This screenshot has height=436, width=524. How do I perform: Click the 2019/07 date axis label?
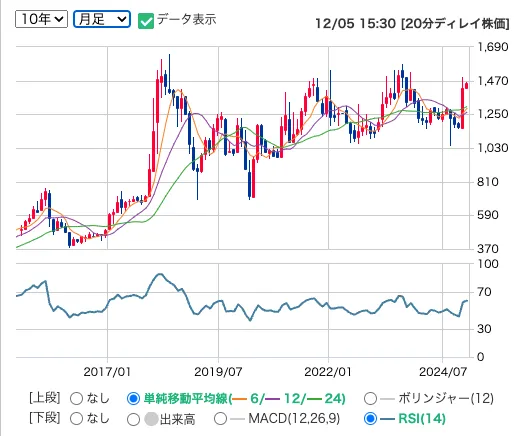(x=218, y=372)
